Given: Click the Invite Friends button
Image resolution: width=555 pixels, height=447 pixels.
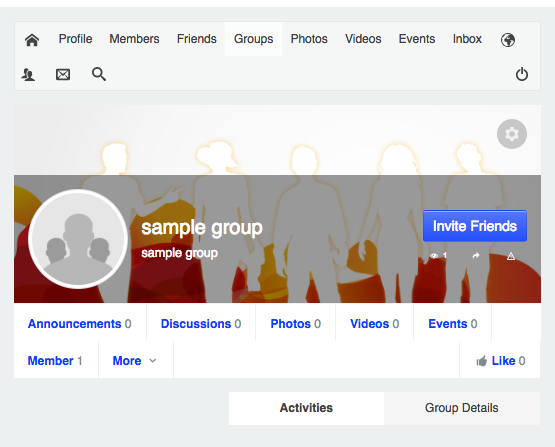Looking at the screenshot, I should coord(475,226).
